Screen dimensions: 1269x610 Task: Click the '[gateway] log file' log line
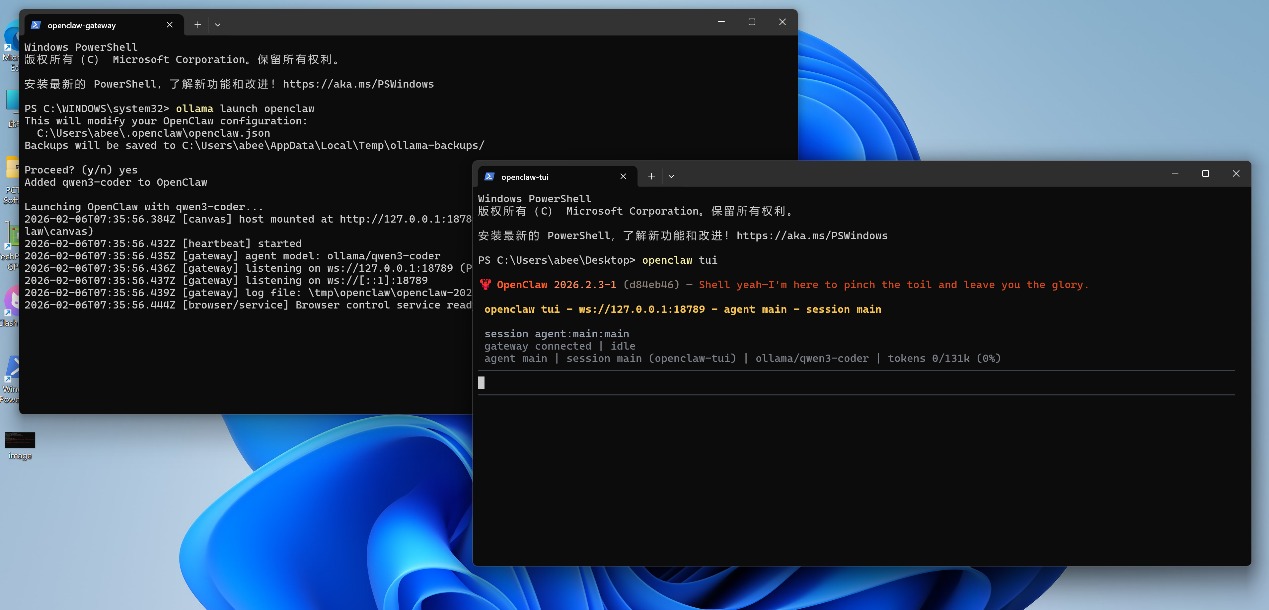pyautogui.click(x=248, y=293)
